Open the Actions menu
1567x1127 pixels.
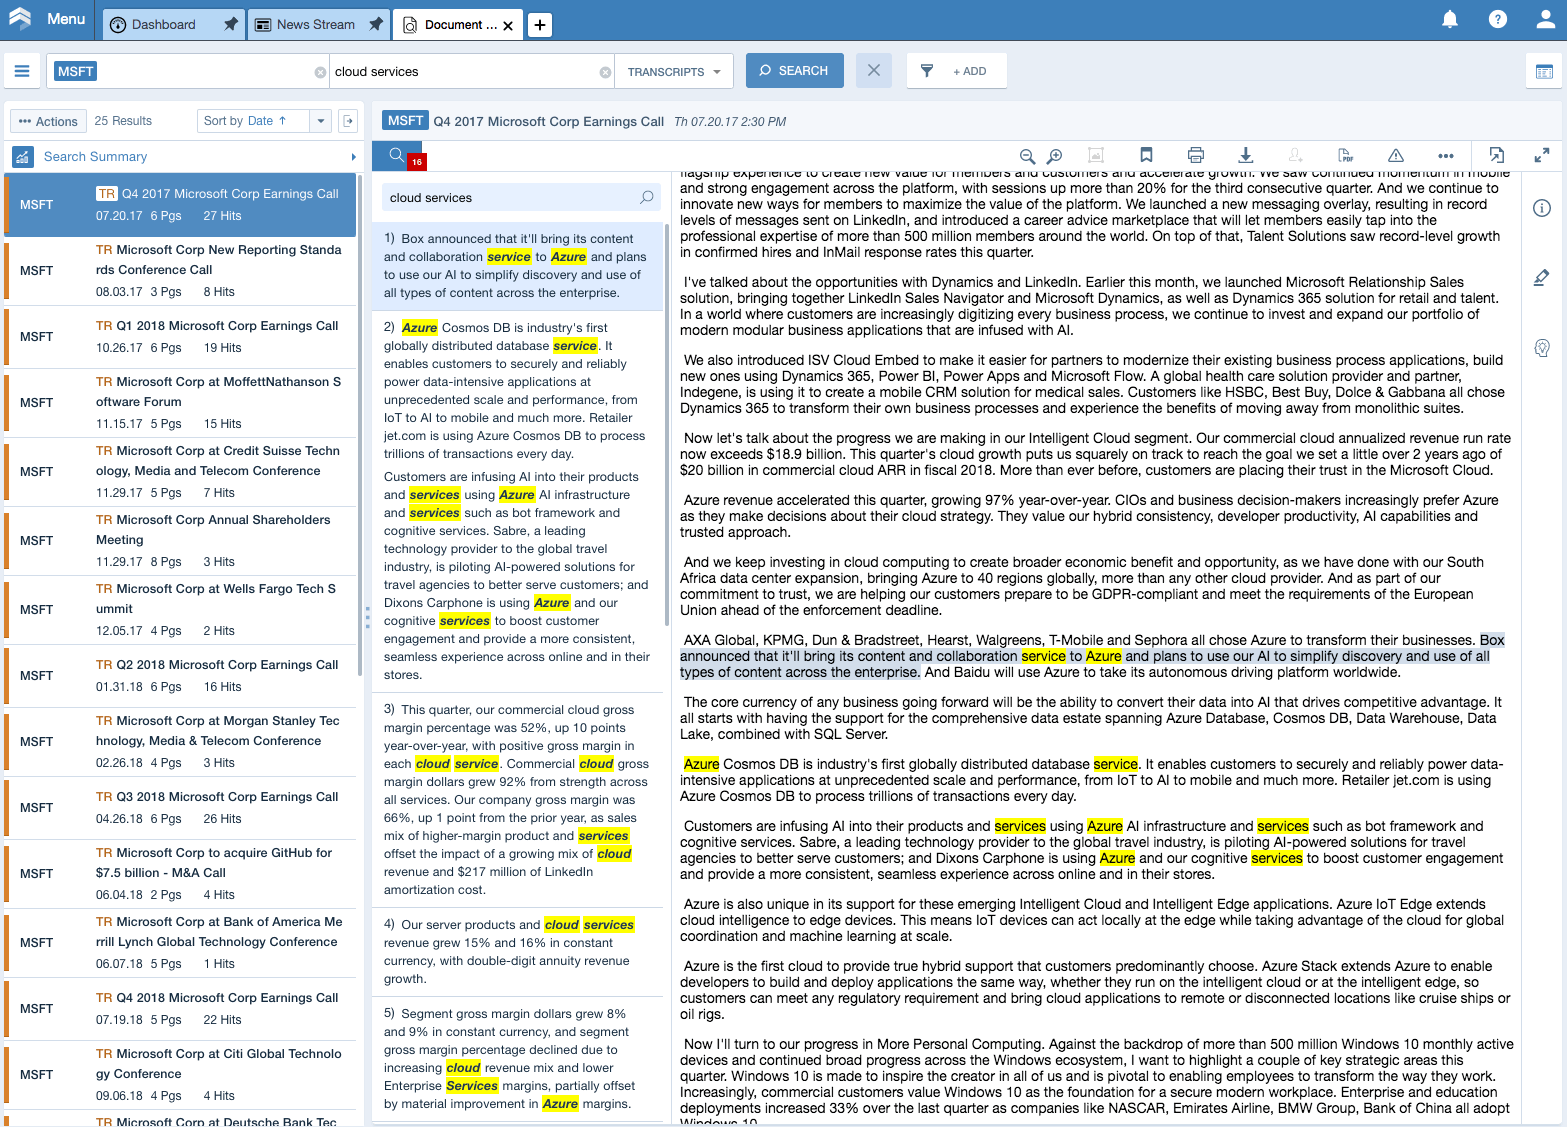48,121
